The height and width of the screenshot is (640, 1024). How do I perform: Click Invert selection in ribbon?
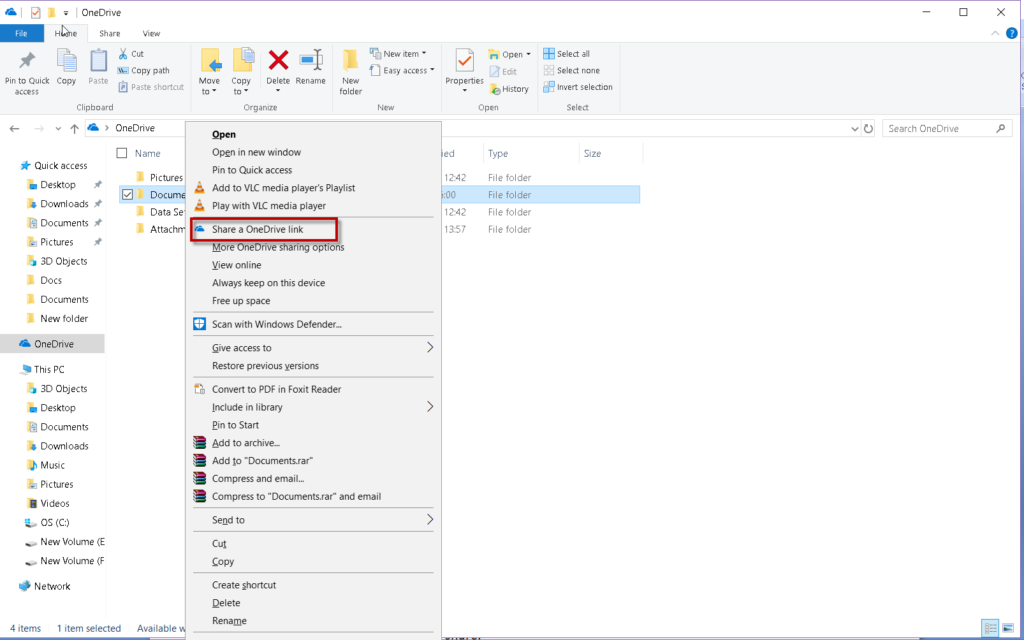(578, 87)
